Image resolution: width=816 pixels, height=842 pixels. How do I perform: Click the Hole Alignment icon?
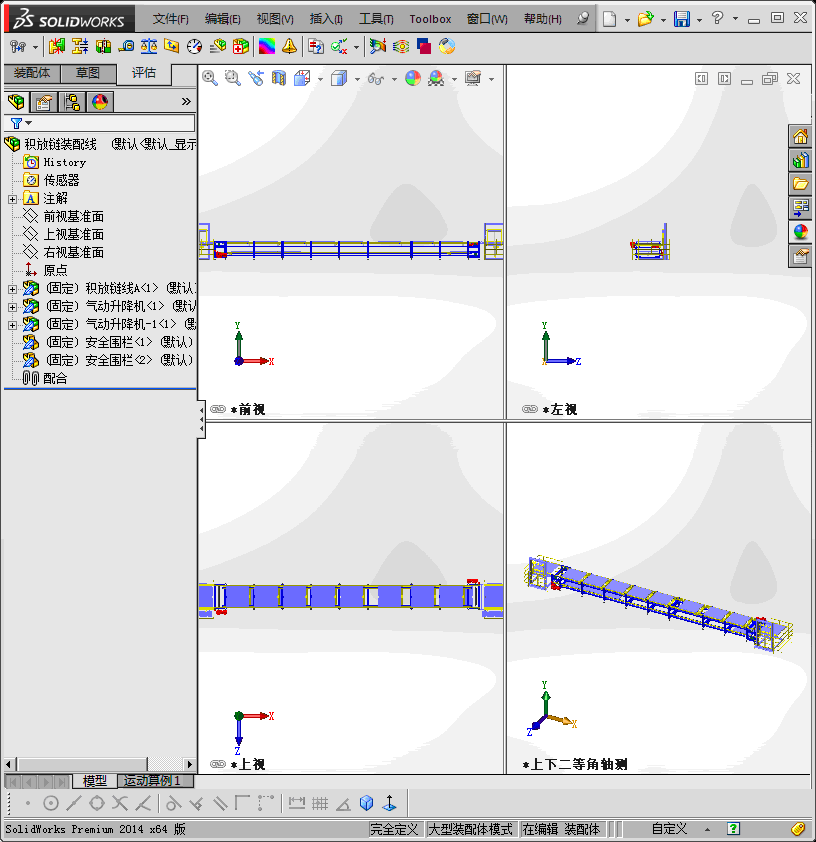click(103, 47)
